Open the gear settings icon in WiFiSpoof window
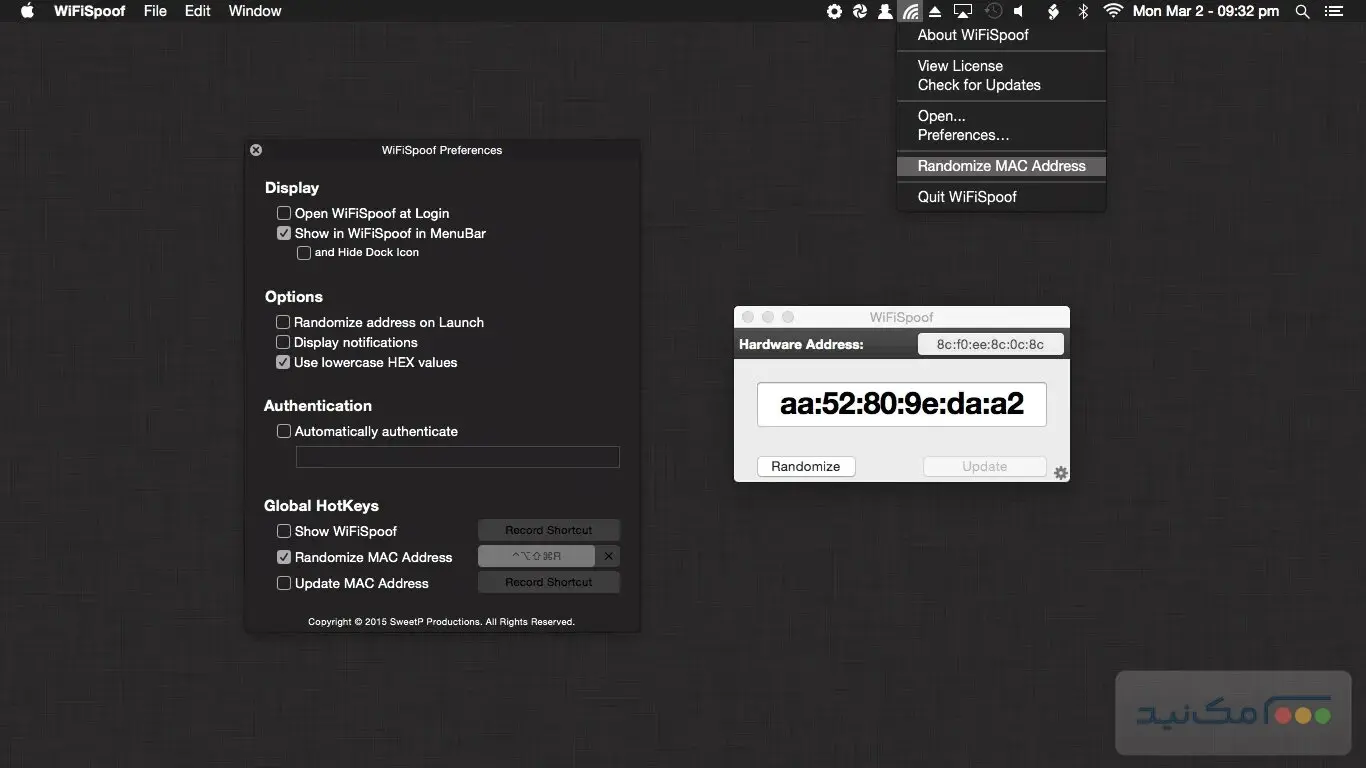 pyautogui.click(x=1060, y=471)
